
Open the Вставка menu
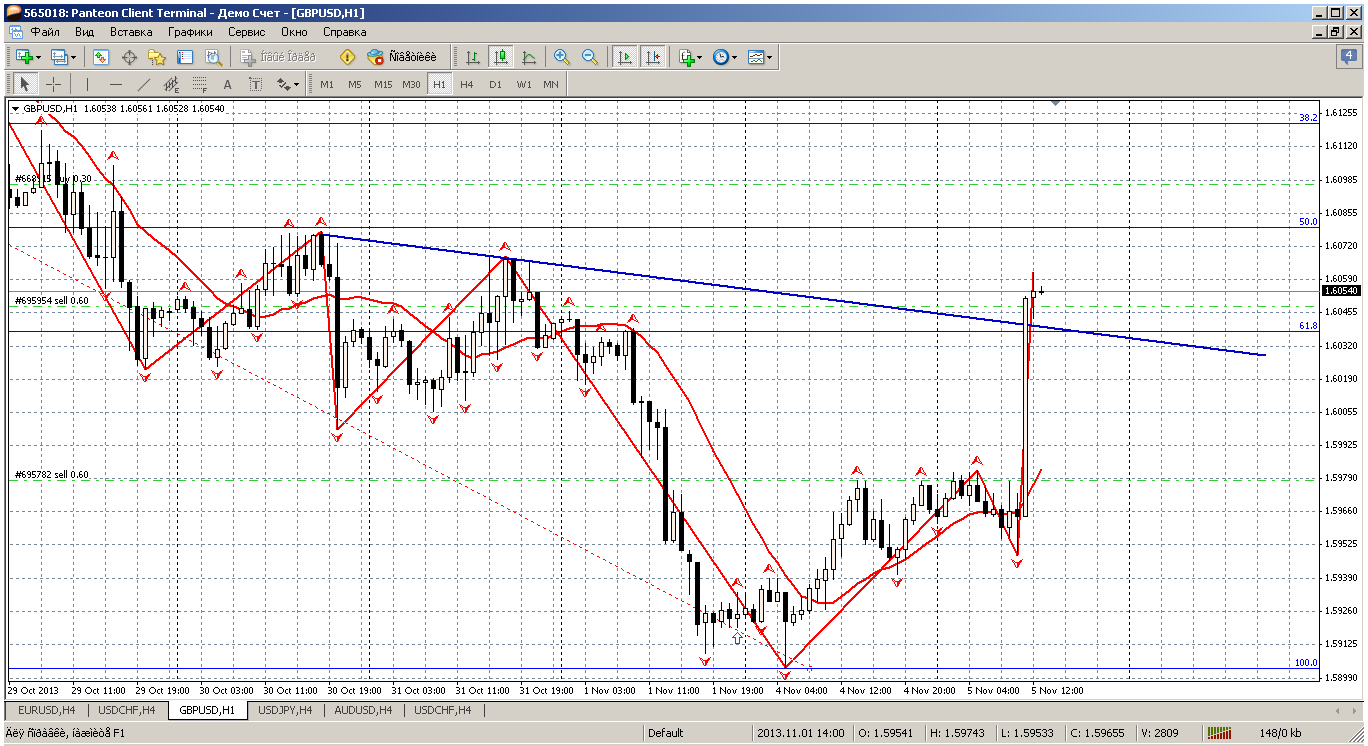click(x=131, y=32)
